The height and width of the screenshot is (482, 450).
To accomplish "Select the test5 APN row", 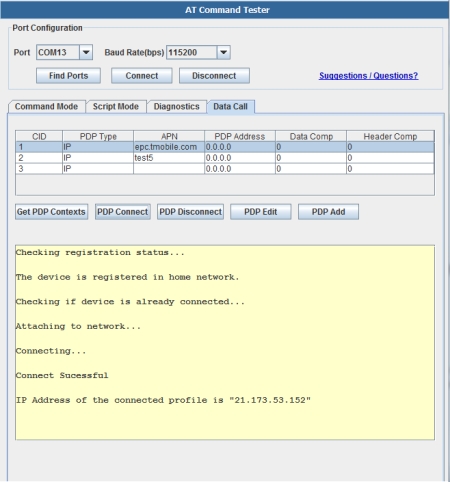I will 225,158.
